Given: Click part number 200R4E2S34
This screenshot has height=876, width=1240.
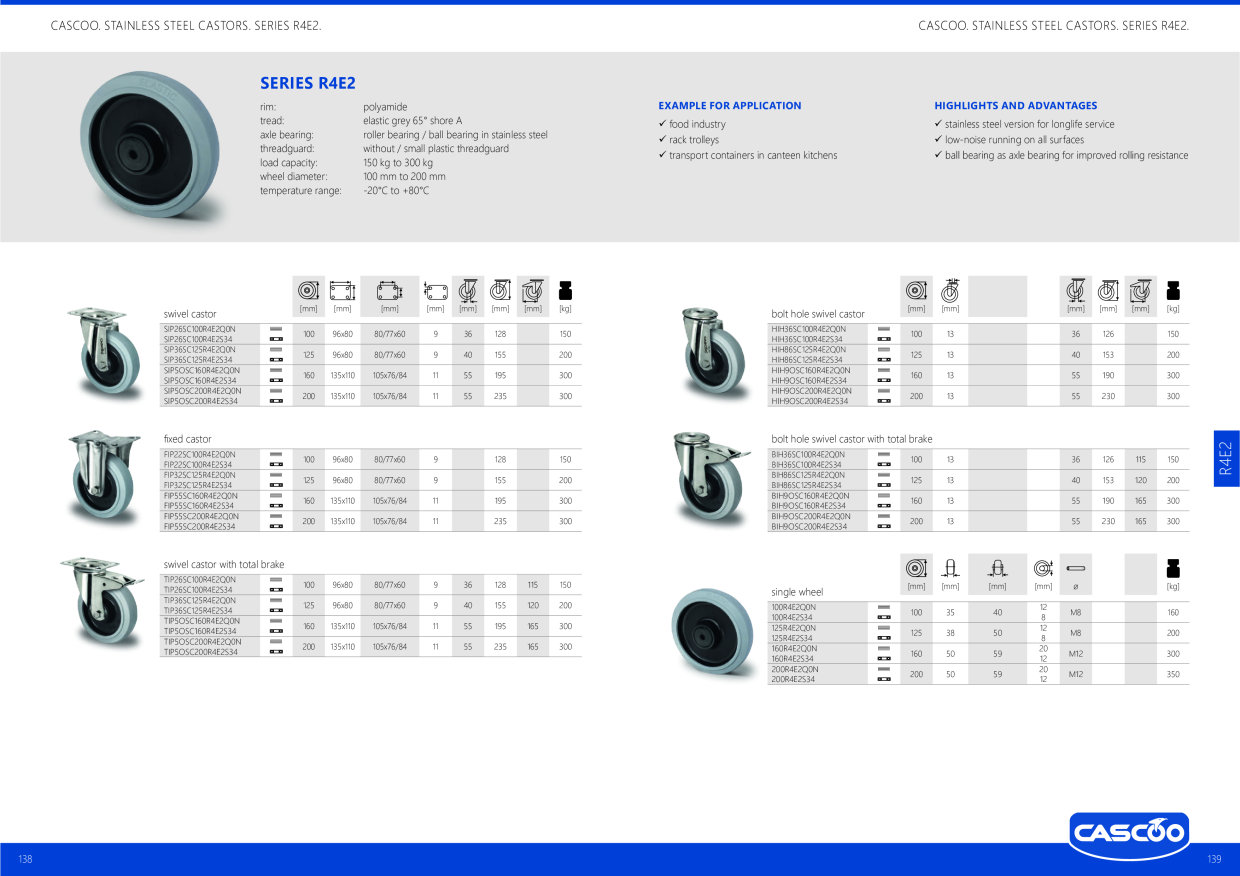Looking at the screenshot, I should (793, 679).
